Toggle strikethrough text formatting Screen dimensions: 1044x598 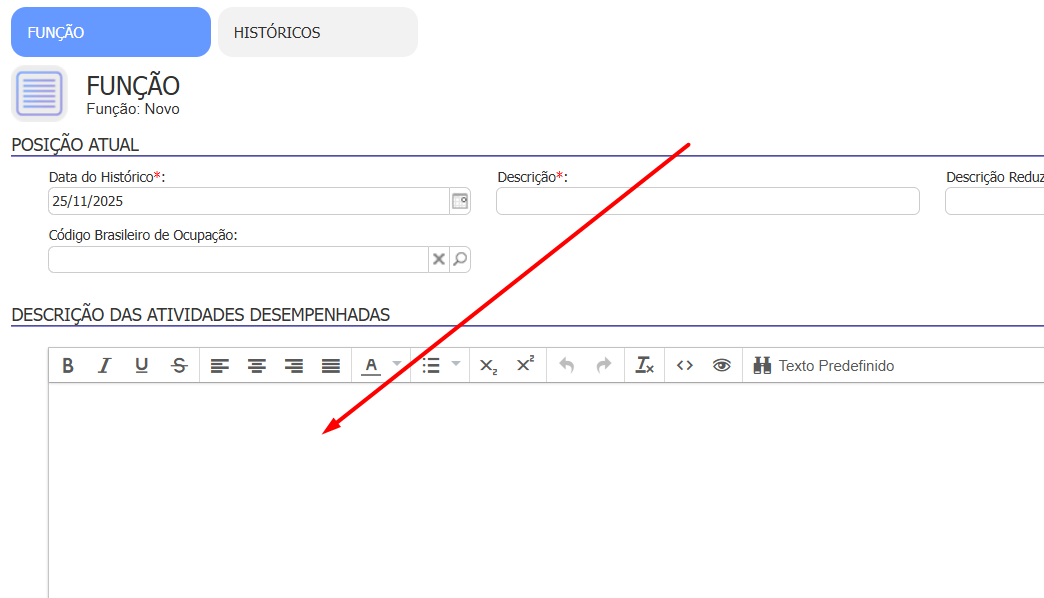click(179, 366)
